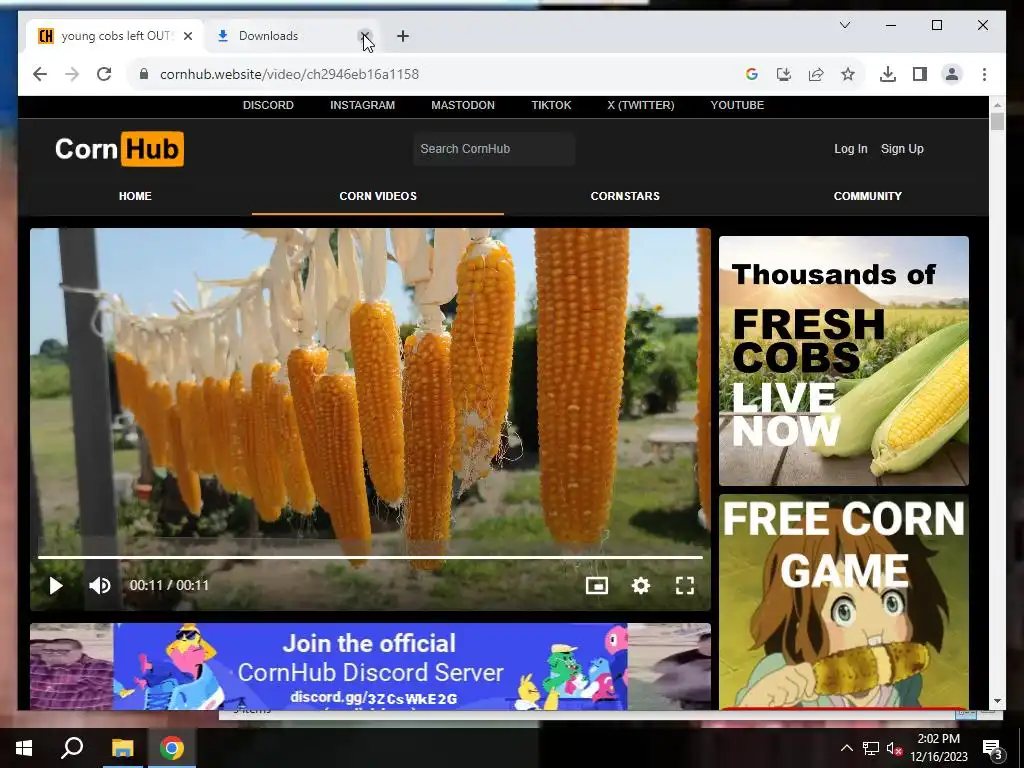The height and width of the screenshot is (768, 1024).
Task: Open the Windows Start menu
Action: (x=24, y=748)
